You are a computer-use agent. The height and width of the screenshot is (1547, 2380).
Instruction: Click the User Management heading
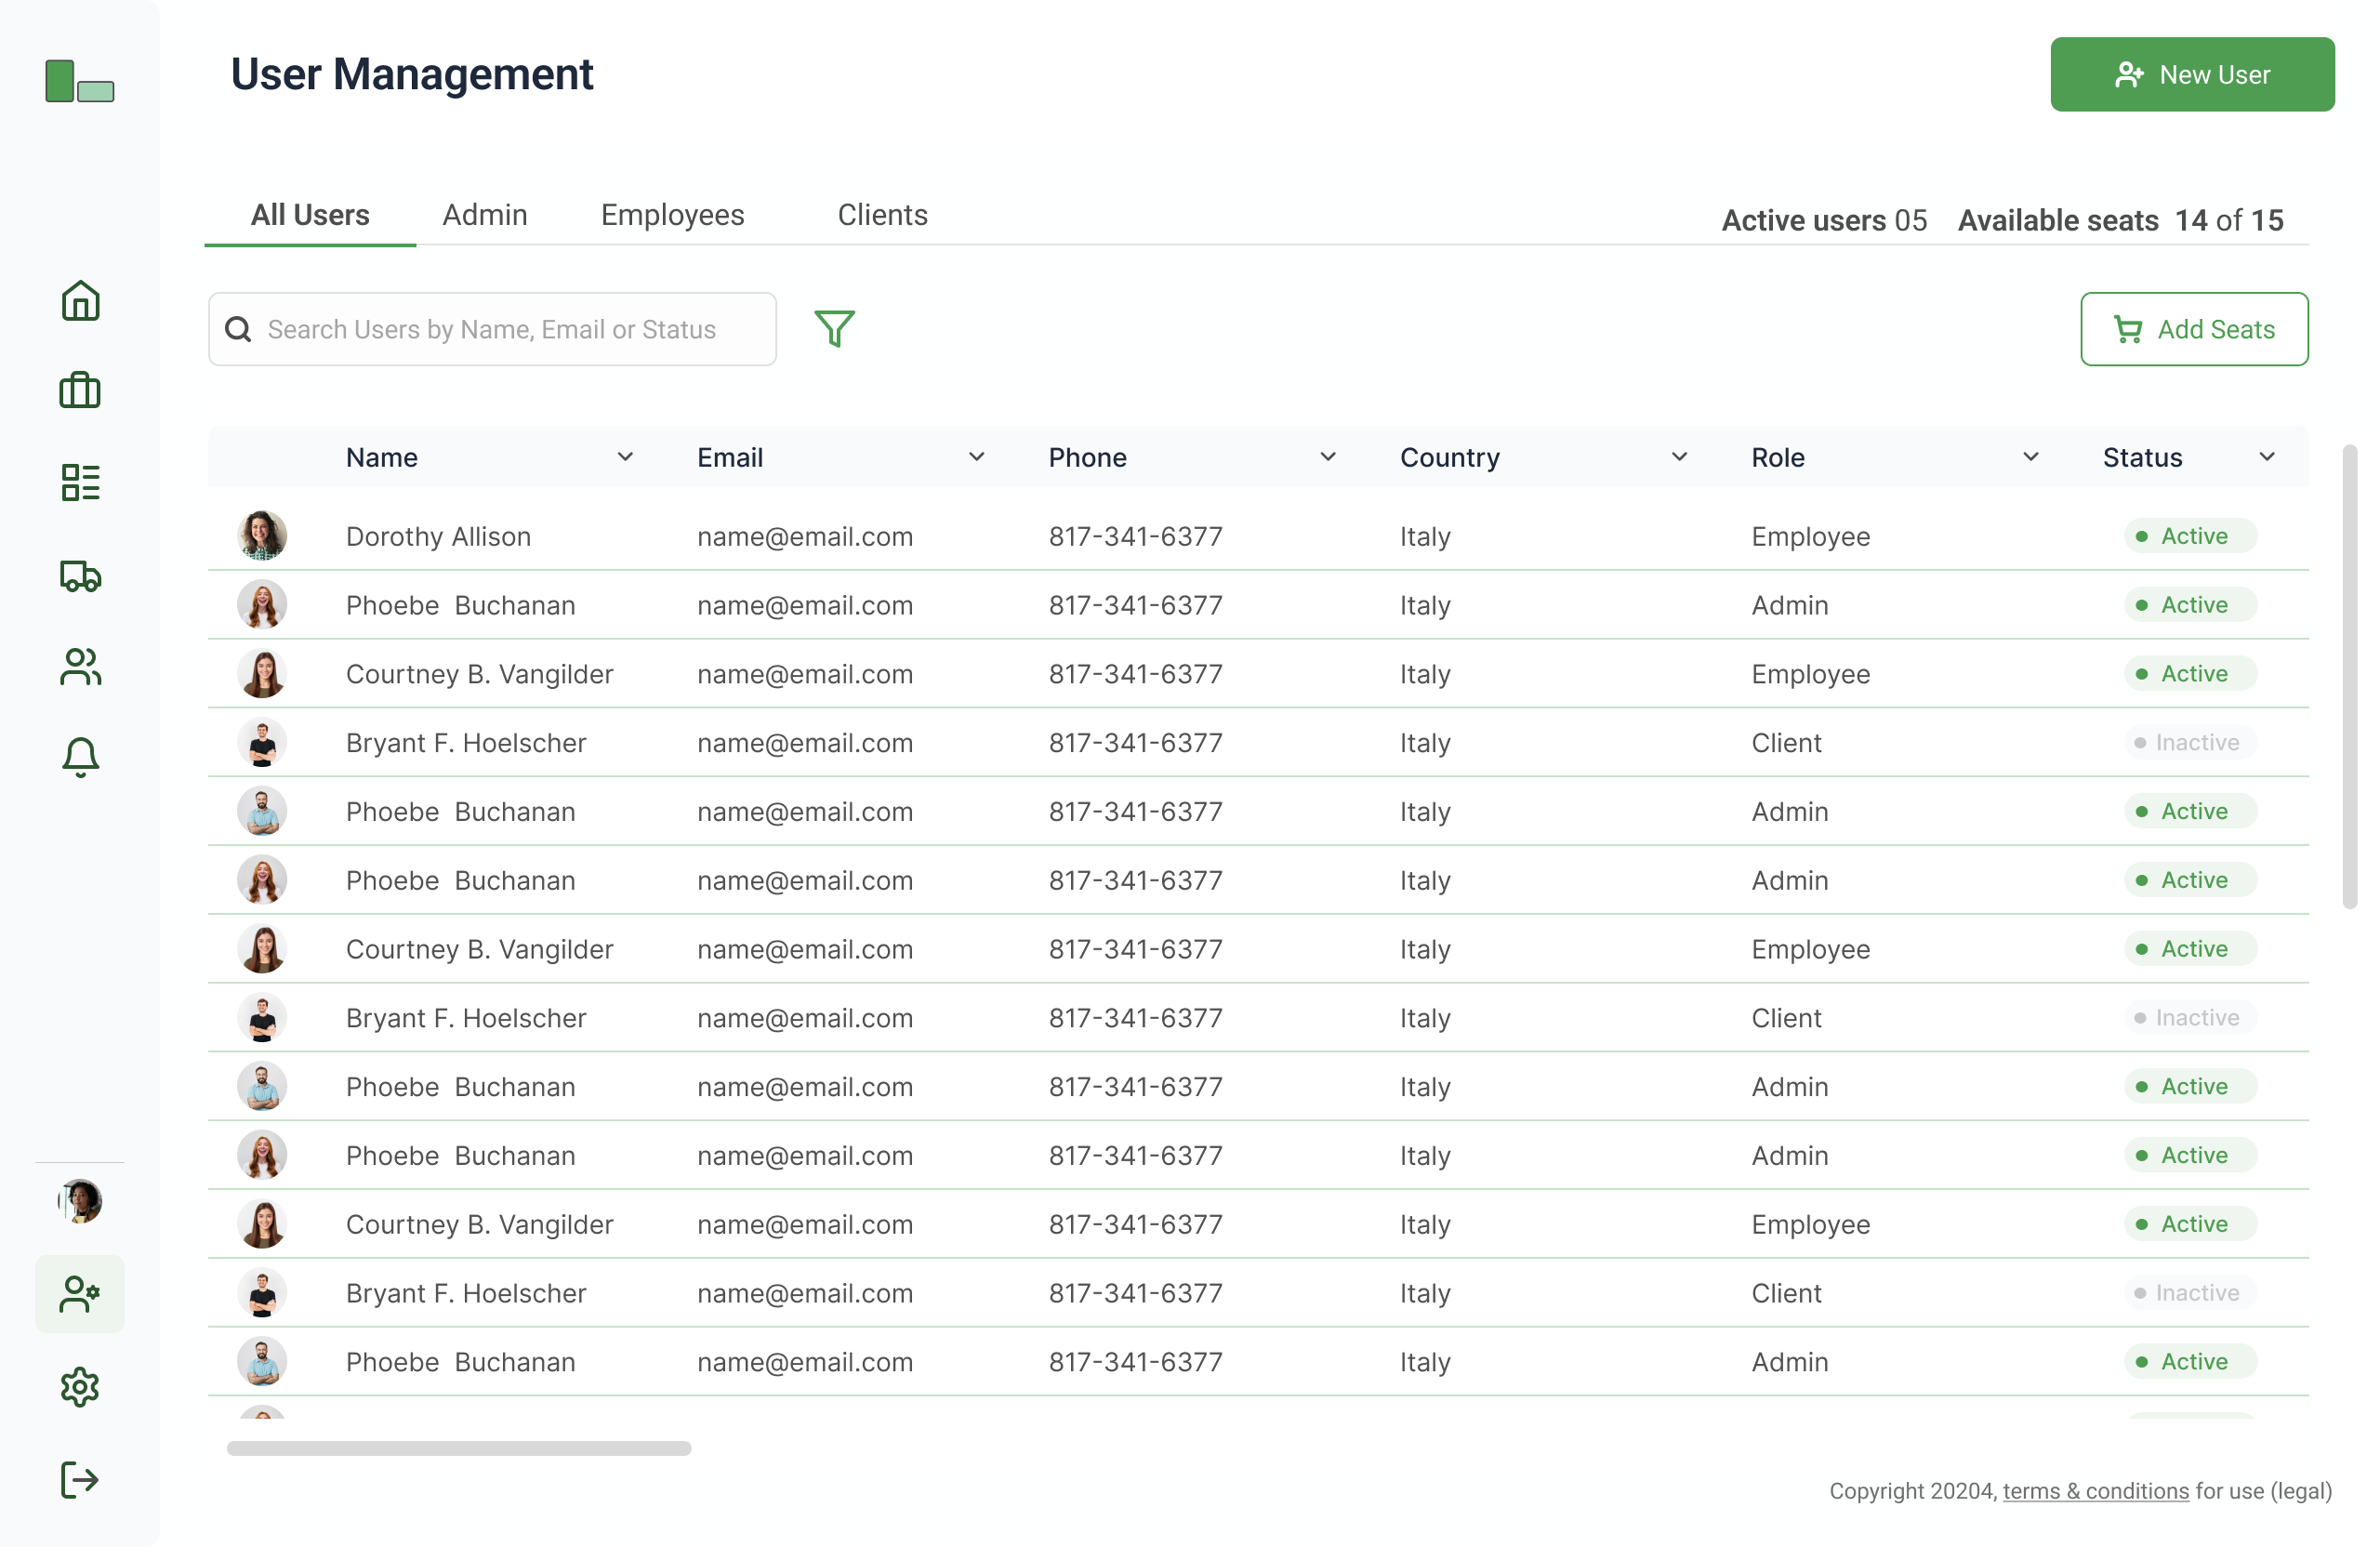412,74
